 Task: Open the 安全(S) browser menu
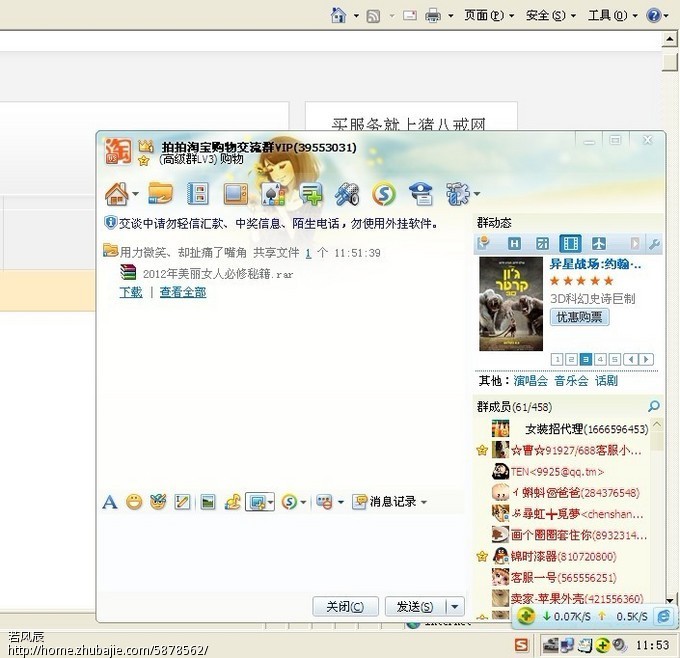(x=550, y=16)
